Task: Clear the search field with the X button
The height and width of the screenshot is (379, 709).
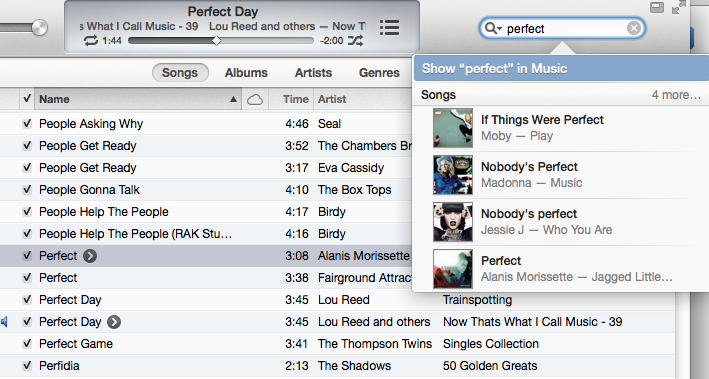Action: 634,28
